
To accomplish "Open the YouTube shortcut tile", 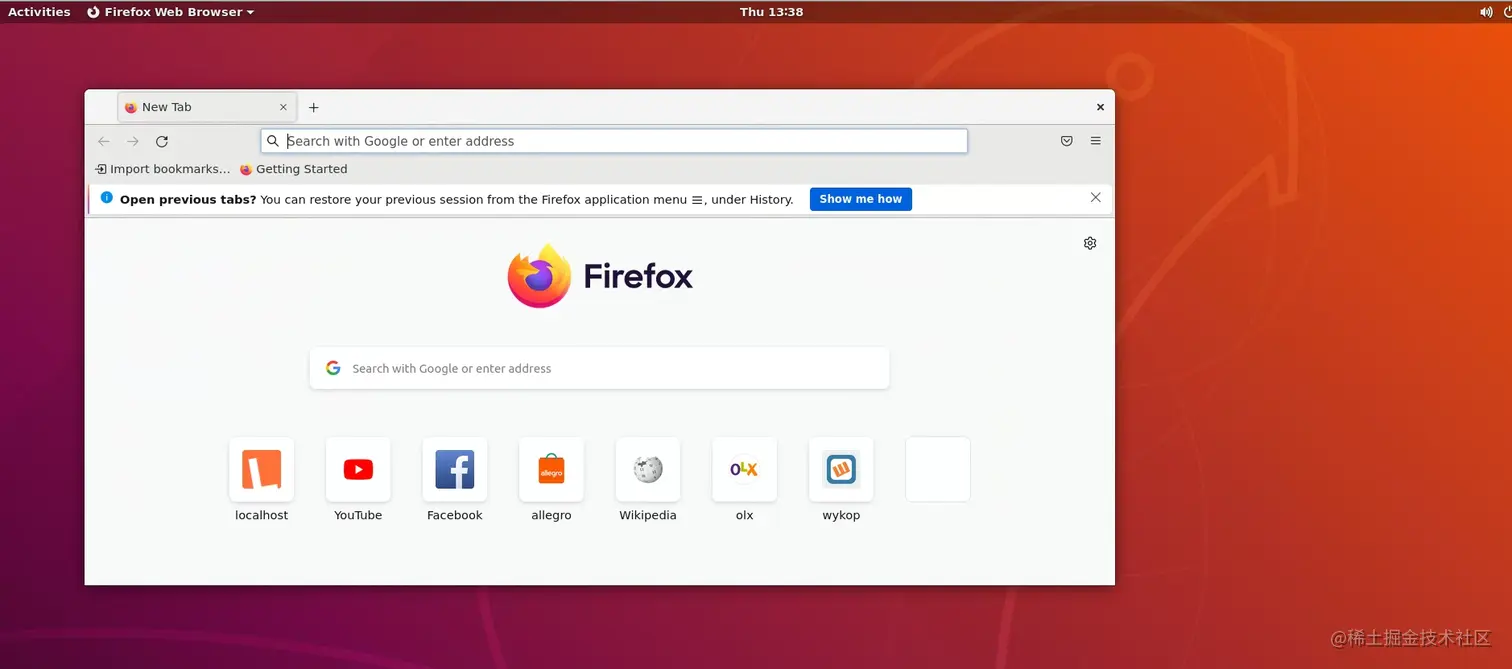I will tap(358, 469).
